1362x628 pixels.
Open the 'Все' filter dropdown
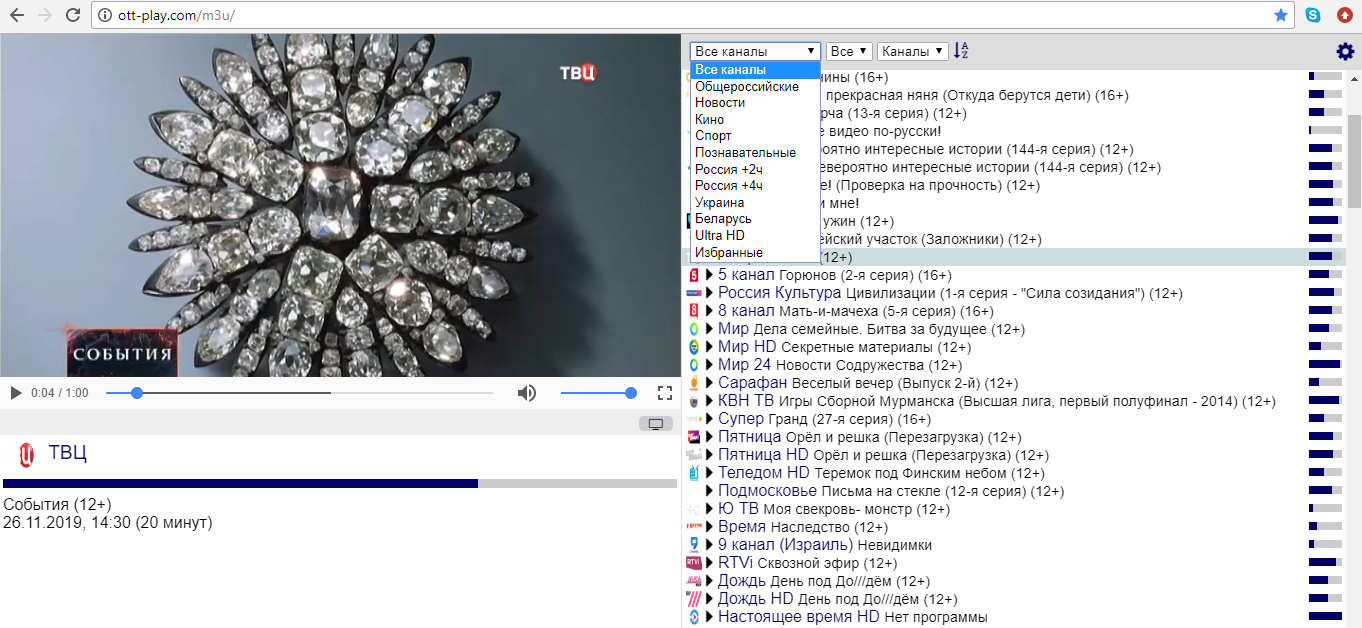coord(848,51)
